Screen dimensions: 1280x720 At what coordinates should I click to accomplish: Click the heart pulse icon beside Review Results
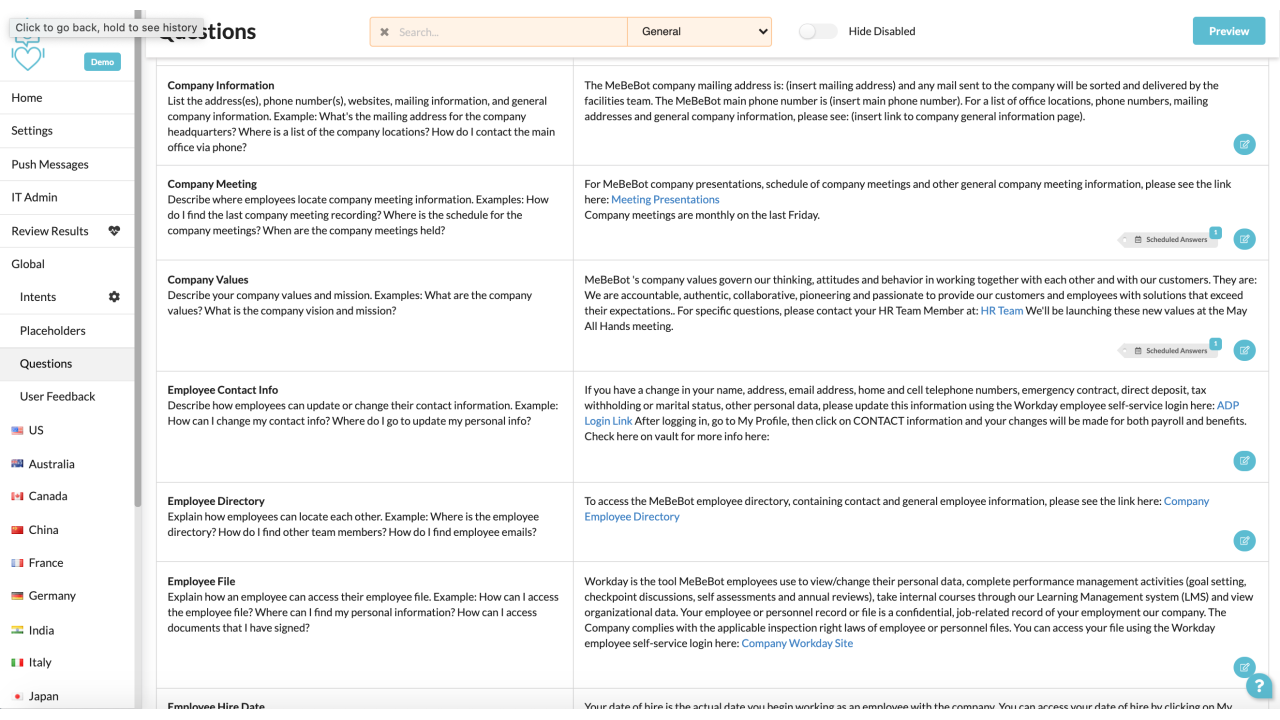(114, 231)
